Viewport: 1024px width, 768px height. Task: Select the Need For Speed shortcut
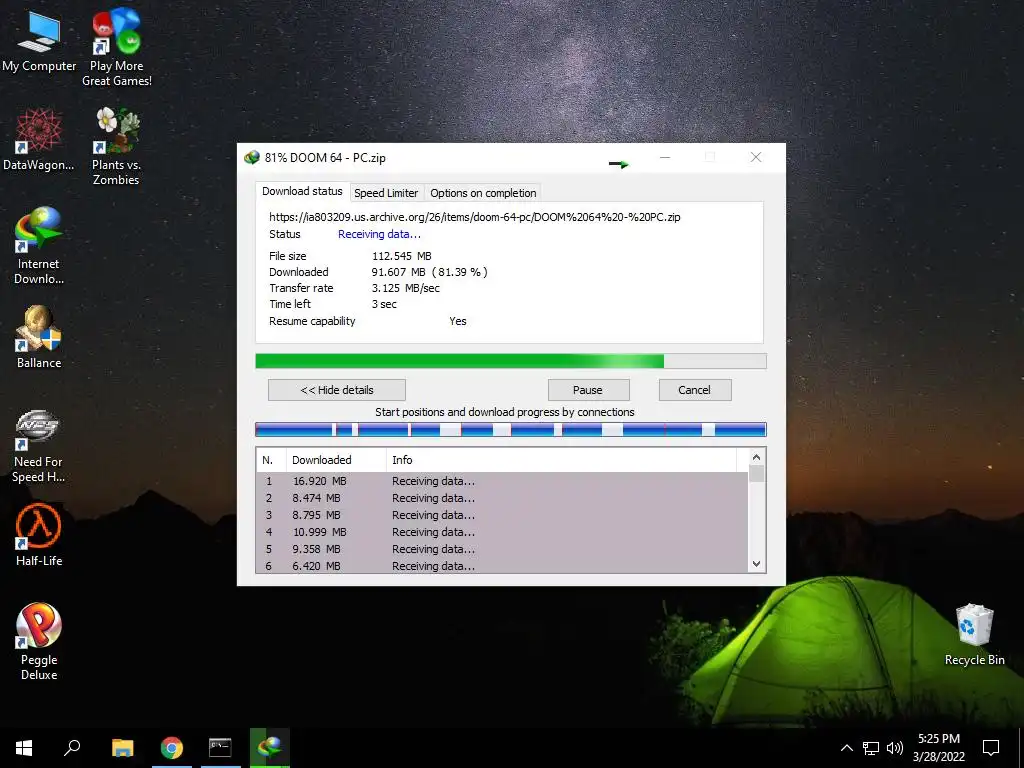point(39,447)
